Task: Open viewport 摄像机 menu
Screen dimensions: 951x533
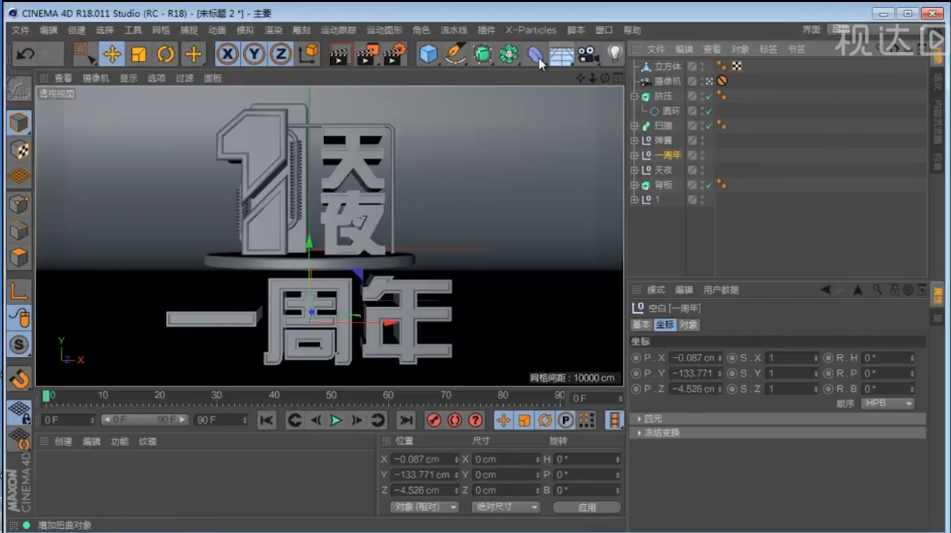Action: pos(96,78)
